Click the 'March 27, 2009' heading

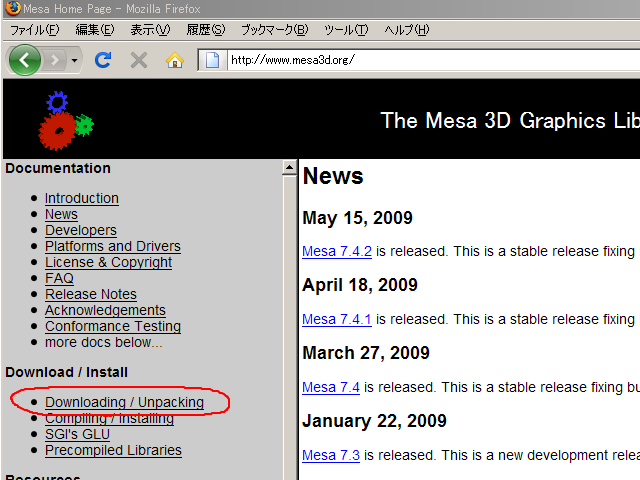tap(366, 353)
